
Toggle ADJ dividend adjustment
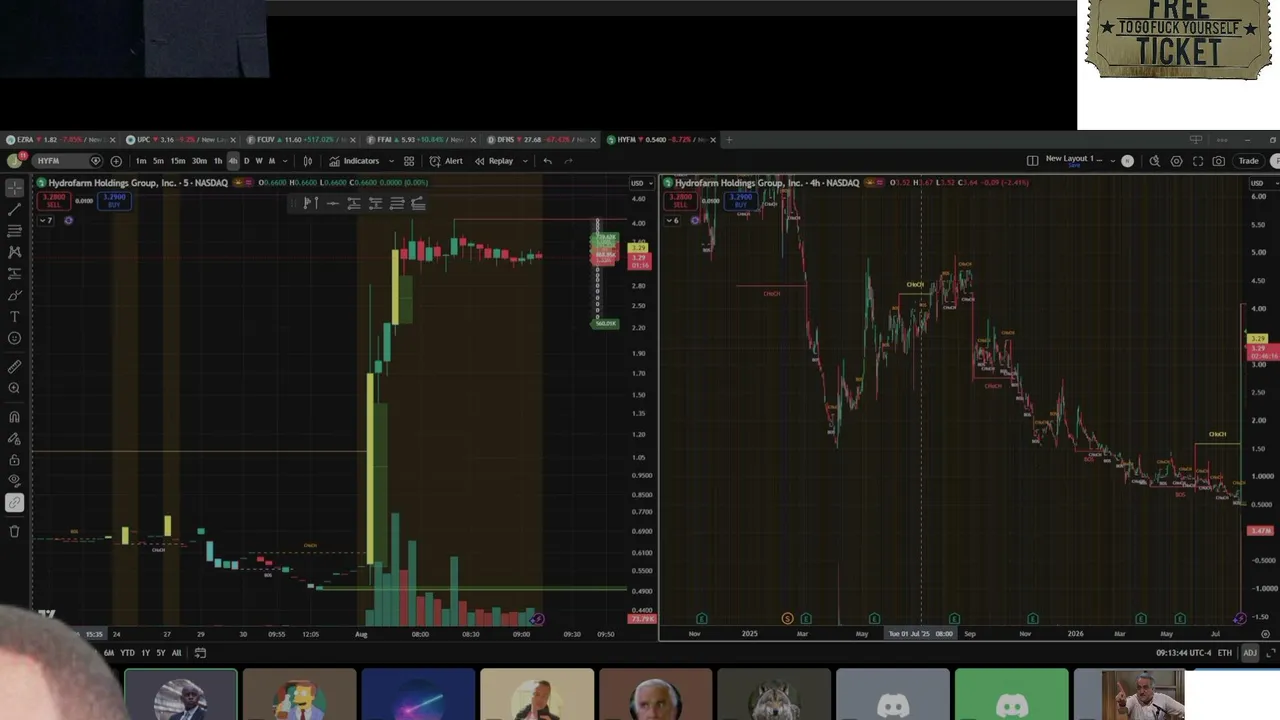point(1250,653)
